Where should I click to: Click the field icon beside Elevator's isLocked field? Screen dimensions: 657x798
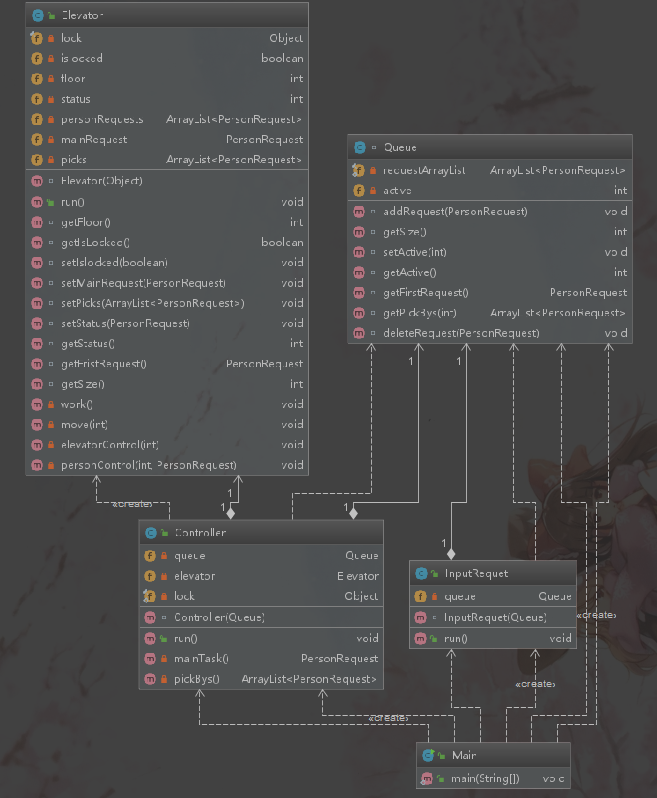pos(37,59)
